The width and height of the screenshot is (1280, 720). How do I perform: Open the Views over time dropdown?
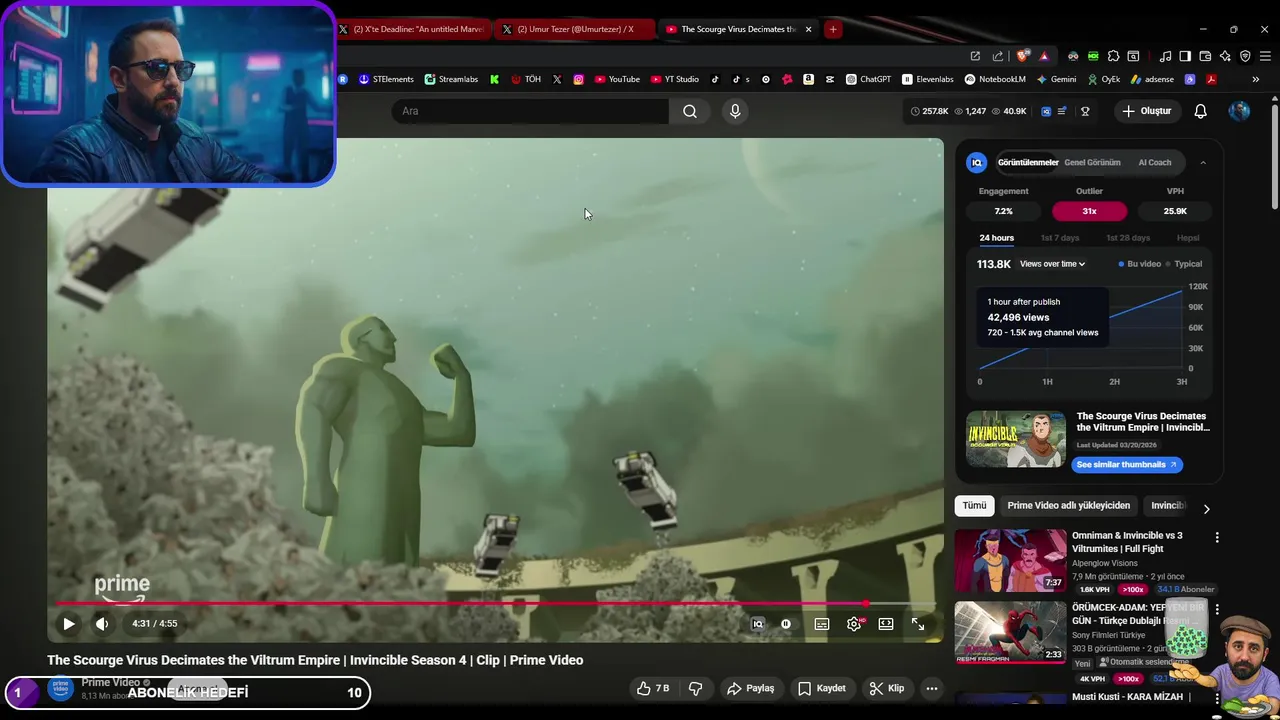tap(1052, 264)
